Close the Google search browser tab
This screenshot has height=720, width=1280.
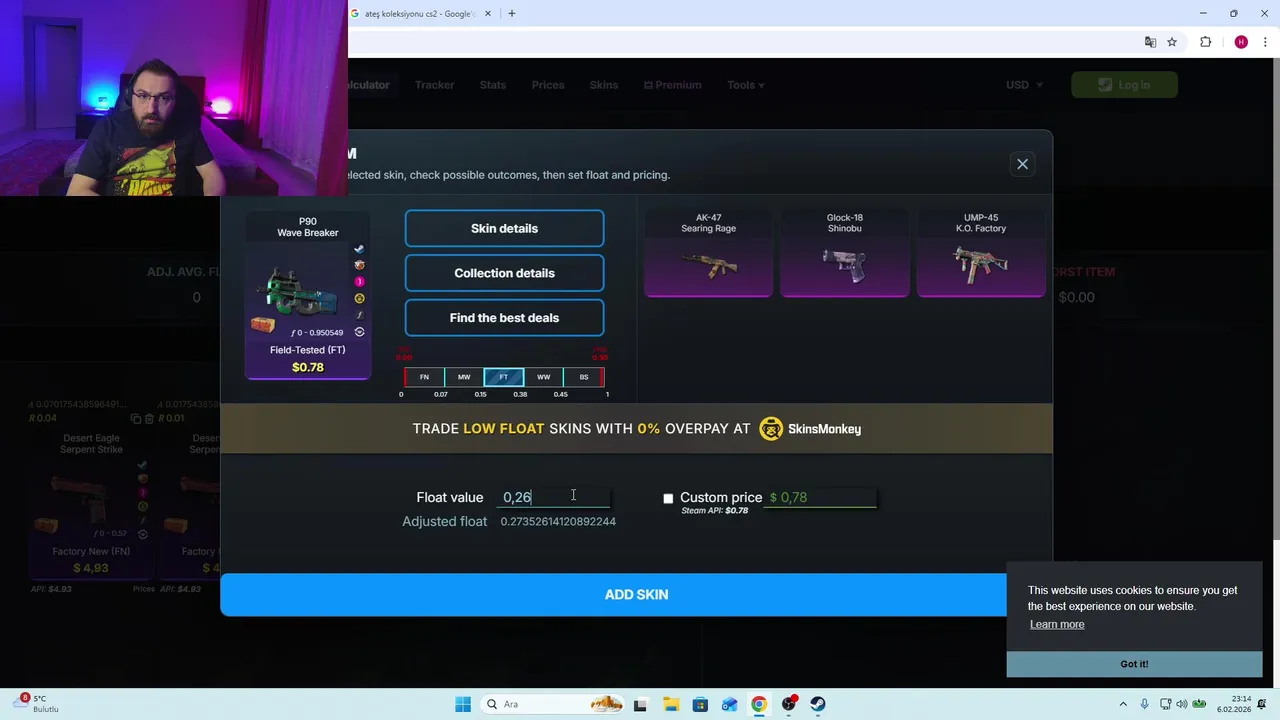click(488, 14)
